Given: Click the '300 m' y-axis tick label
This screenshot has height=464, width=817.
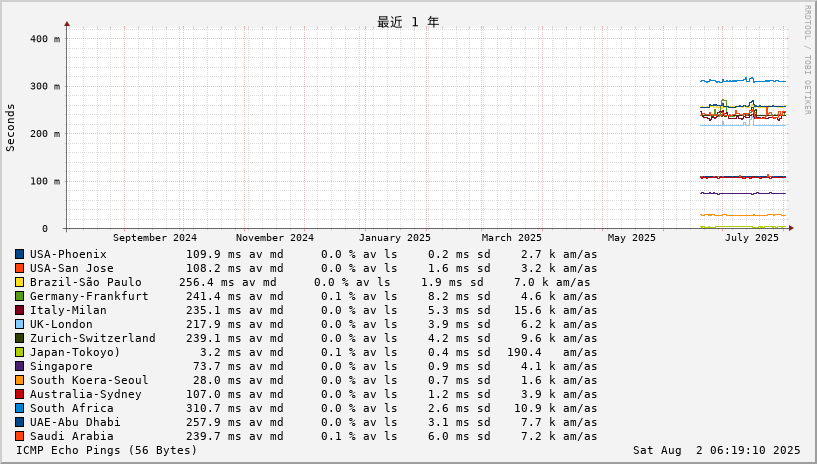Looking at the screenshot, I should [45, 86].
